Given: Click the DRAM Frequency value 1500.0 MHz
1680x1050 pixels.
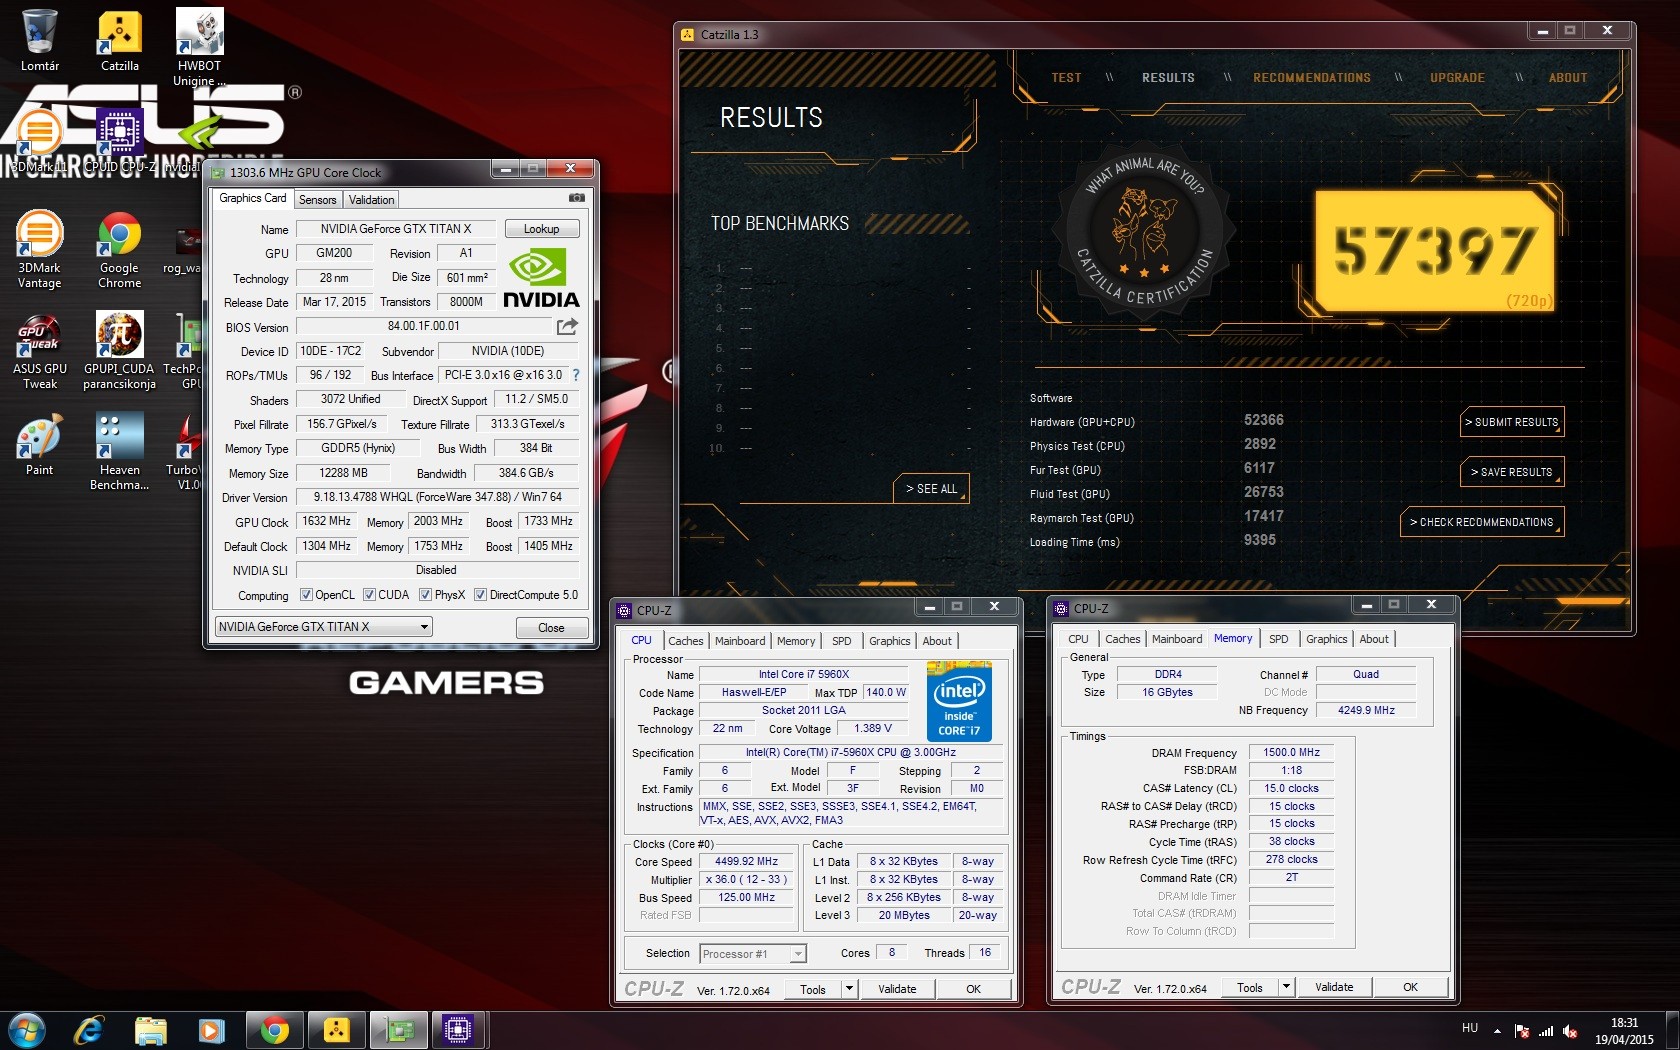Looking at the screenshot, I should point(1291,753).
